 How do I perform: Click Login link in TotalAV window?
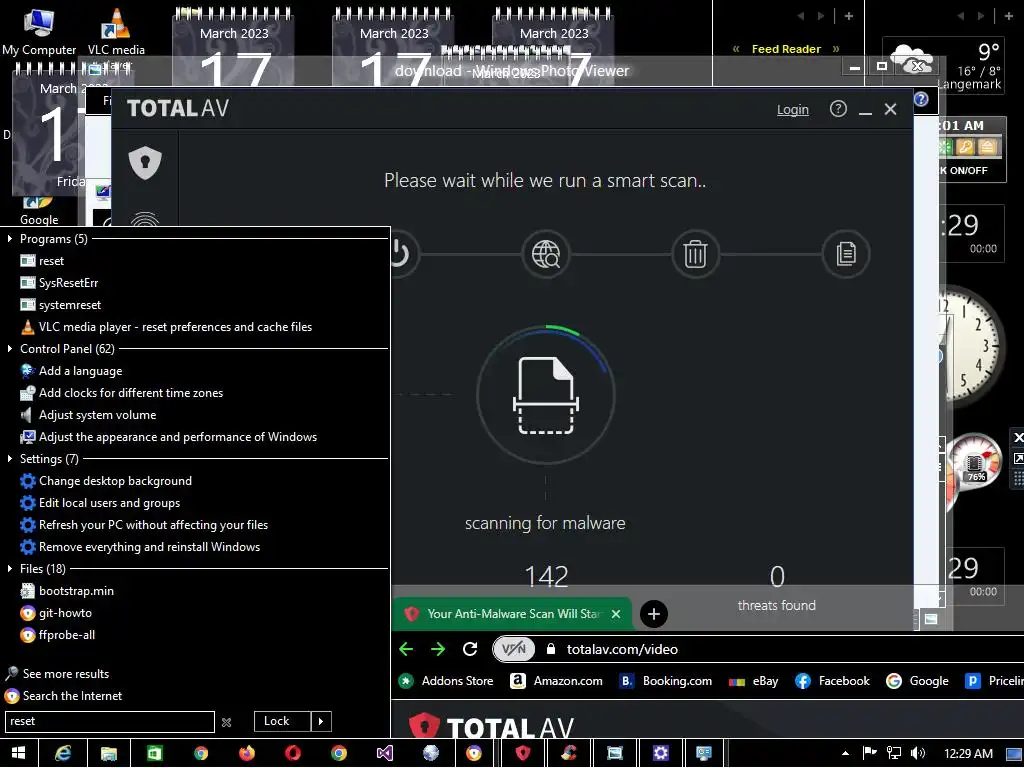click(x=793, y=110)
